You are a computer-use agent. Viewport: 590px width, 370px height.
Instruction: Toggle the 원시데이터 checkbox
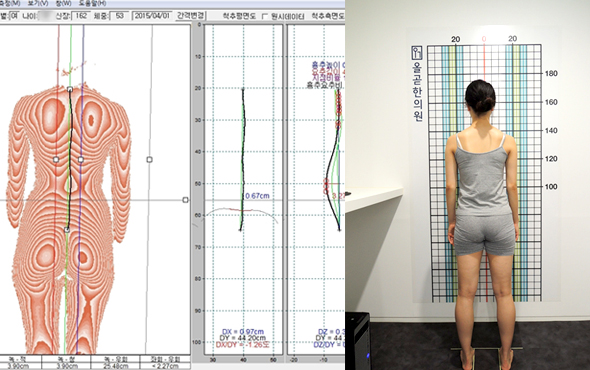(x=265, y=16)
